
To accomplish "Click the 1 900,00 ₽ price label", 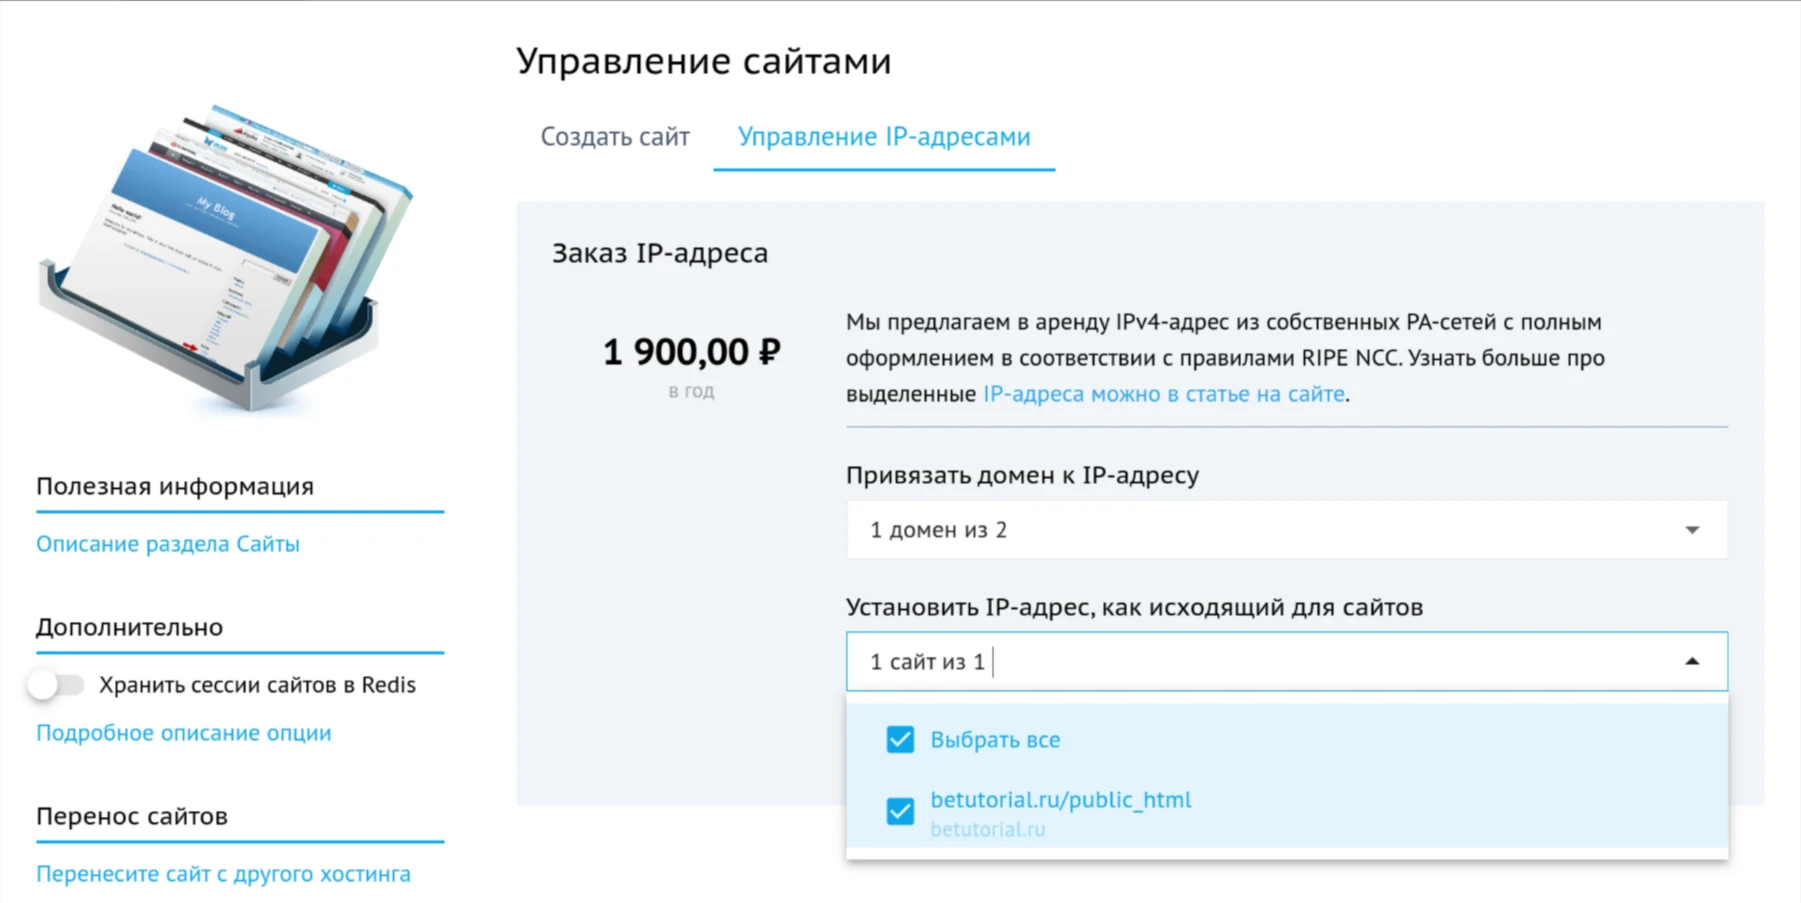I will point(691,352).
